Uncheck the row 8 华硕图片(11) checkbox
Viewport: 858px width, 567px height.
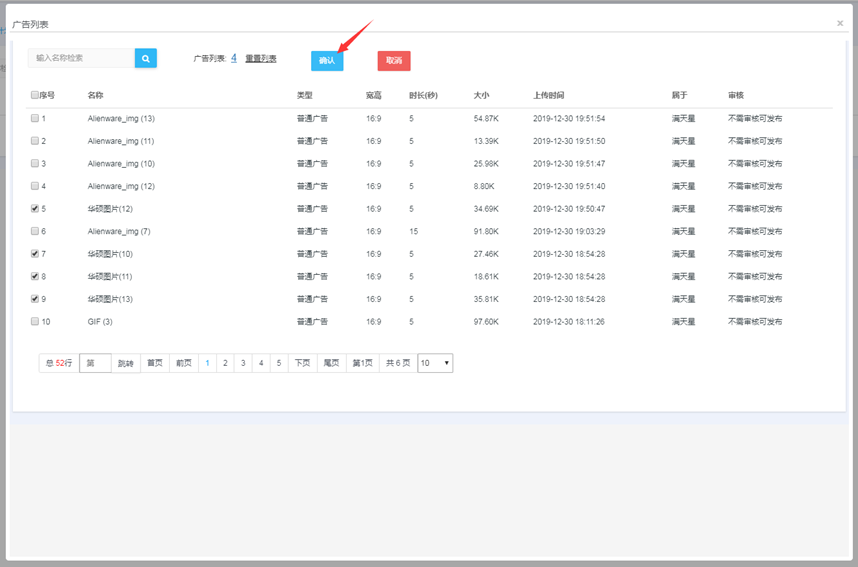[x=35, y=277]
